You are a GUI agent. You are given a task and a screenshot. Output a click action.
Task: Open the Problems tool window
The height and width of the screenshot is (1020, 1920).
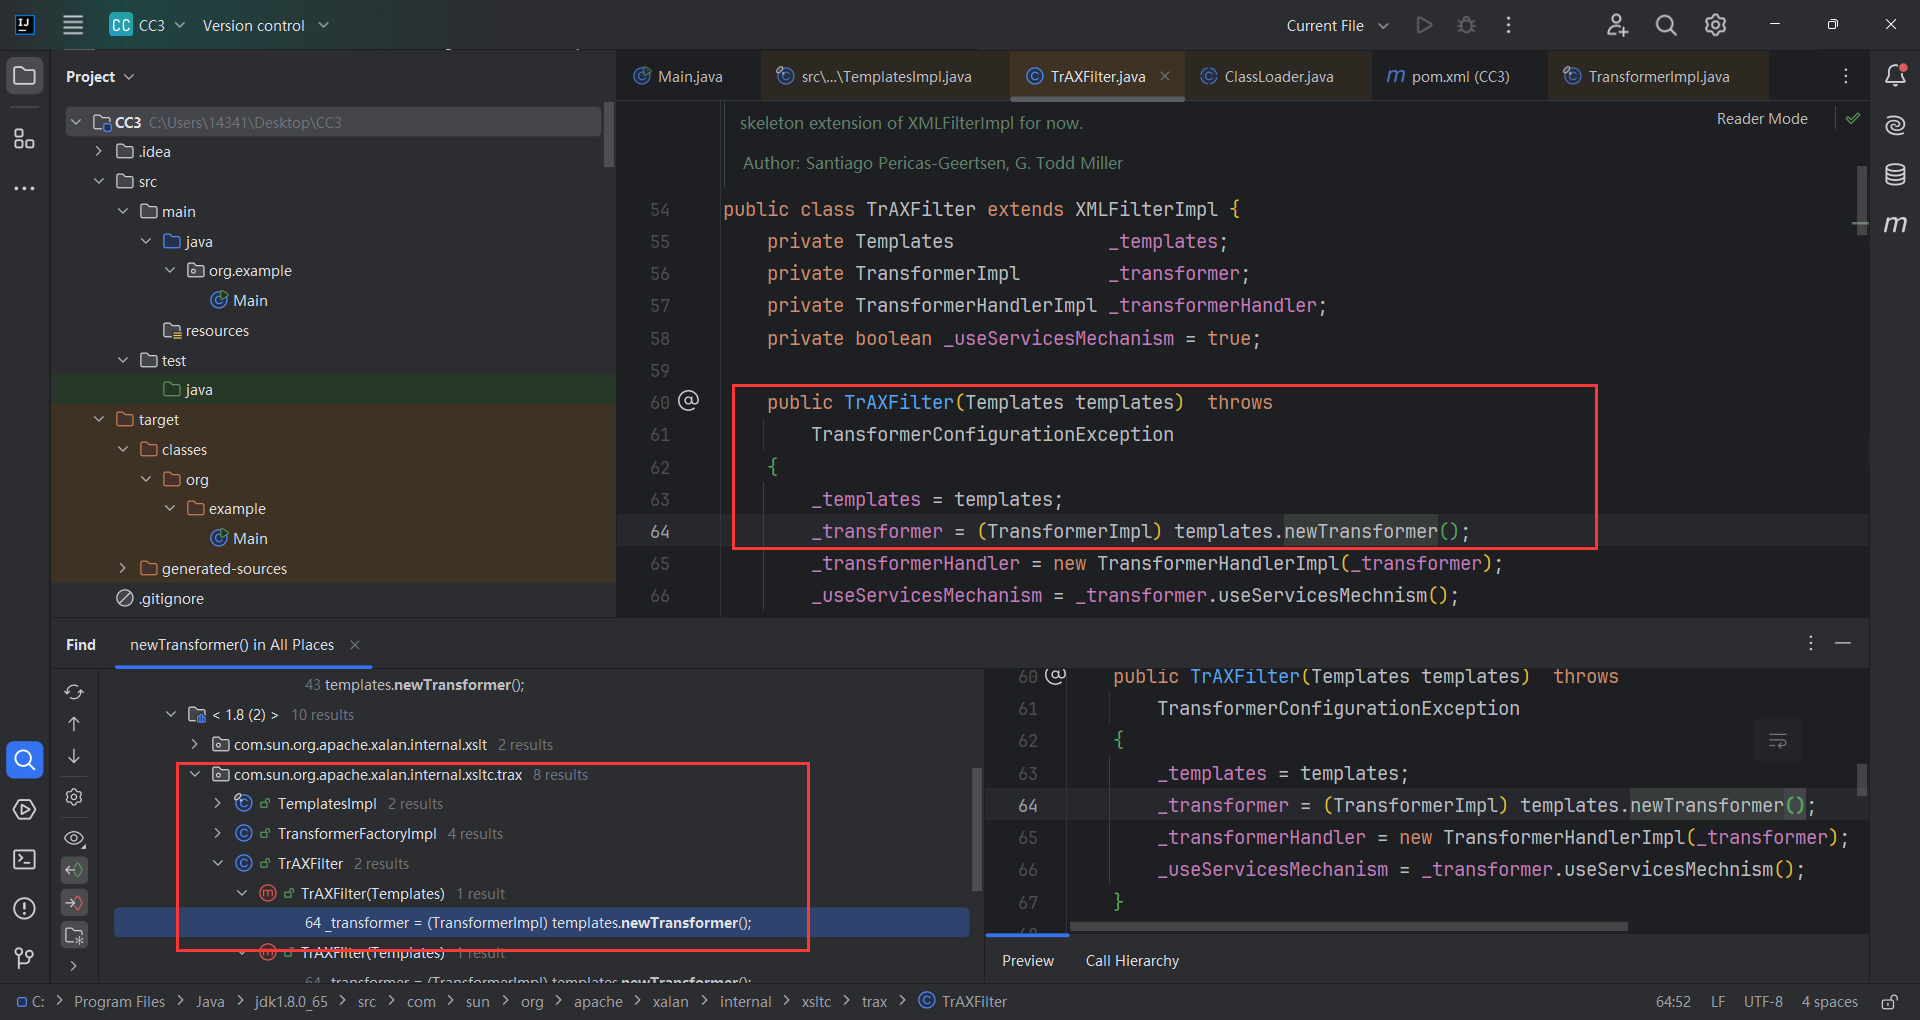(x=24, y=908)
